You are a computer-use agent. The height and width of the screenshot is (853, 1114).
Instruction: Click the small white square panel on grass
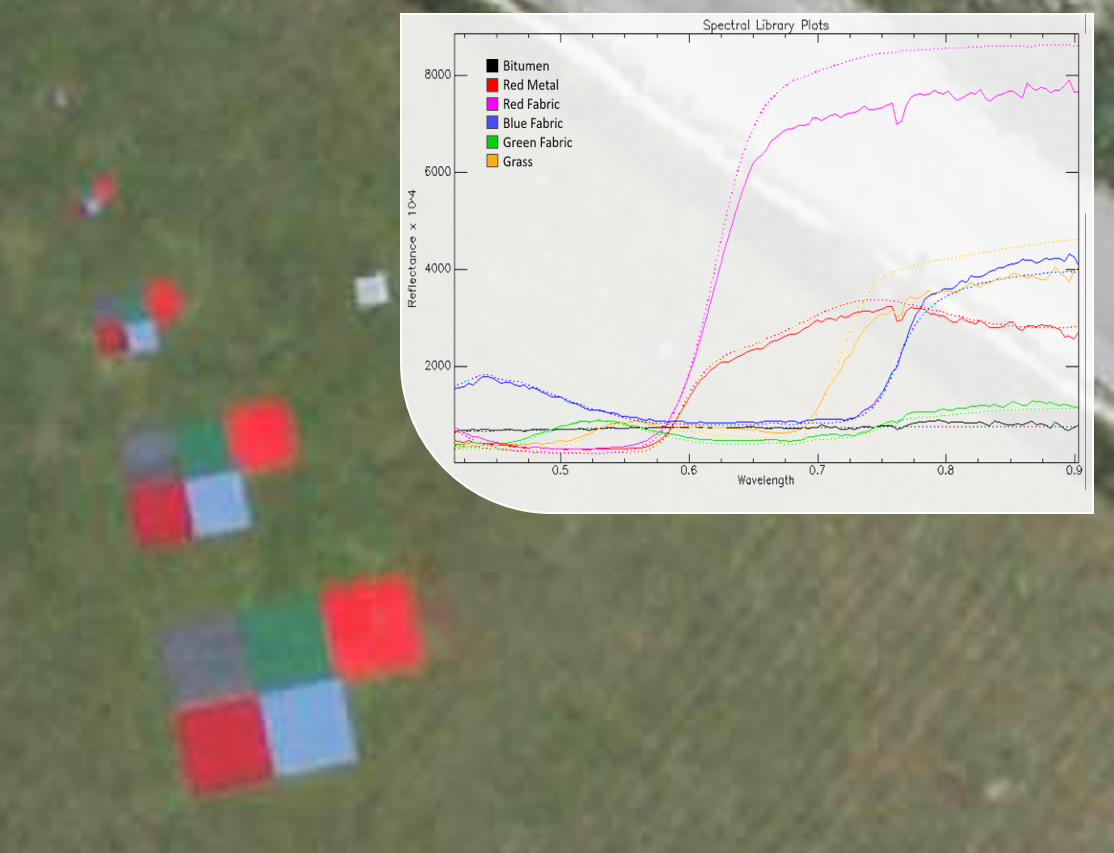pyautogui.click(x=372, y=290)
